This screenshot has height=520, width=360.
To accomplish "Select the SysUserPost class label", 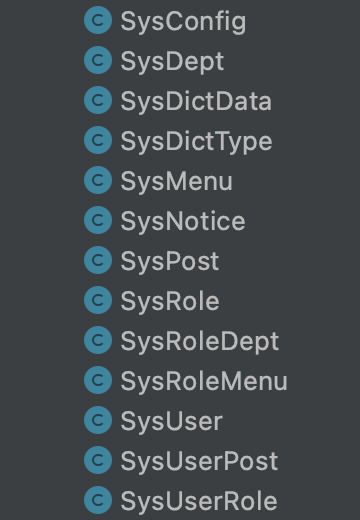I will click(199, 462).
